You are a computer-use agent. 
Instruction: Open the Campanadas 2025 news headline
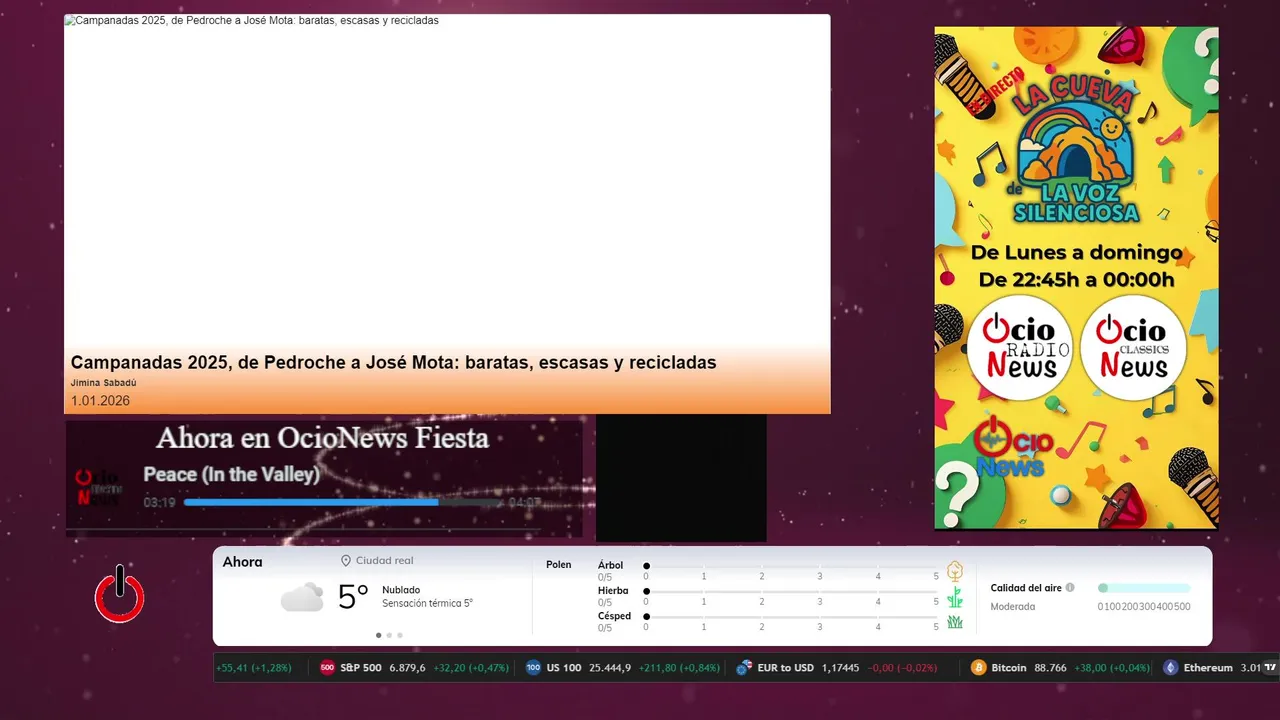click(393, 363)
